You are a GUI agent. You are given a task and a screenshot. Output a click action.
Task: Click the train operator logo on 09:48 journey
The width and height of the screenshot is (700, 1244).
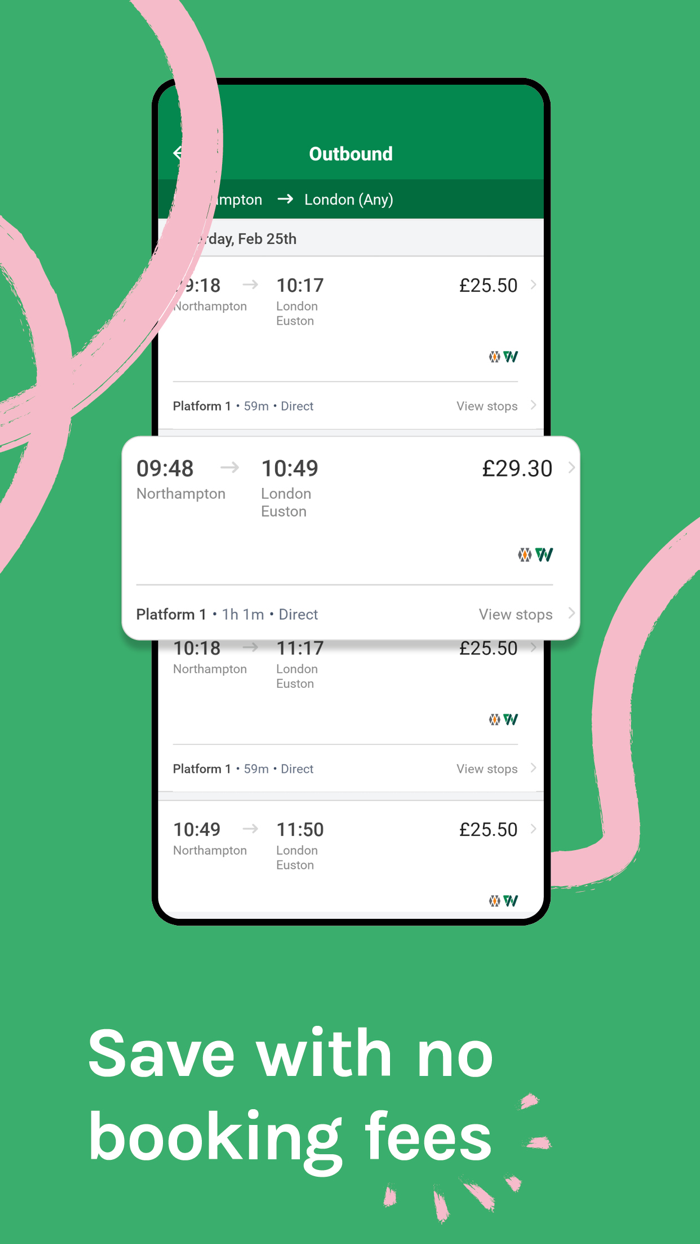(535, 554)
